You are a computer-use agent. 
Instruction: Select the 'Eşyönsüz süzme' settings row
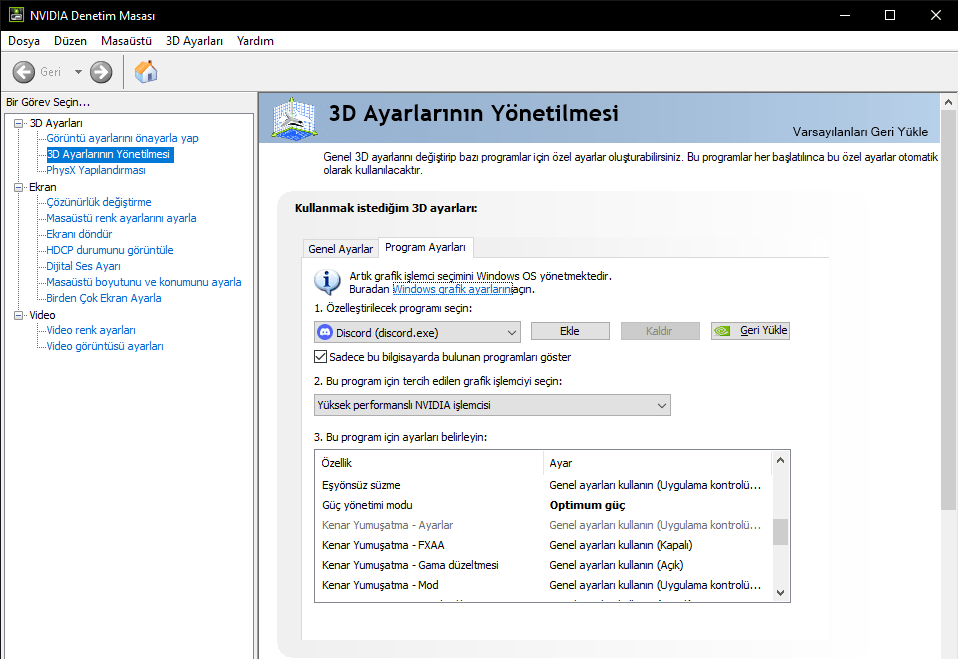point(543,485)
